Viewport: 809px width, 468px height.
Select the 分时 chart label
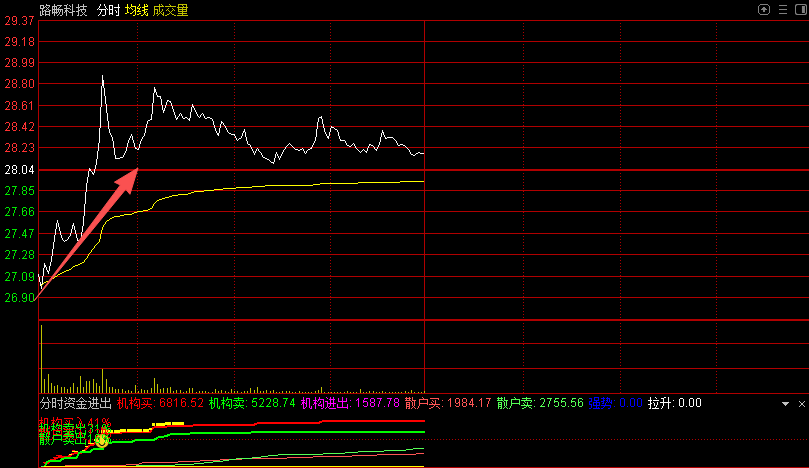(107, 10)
